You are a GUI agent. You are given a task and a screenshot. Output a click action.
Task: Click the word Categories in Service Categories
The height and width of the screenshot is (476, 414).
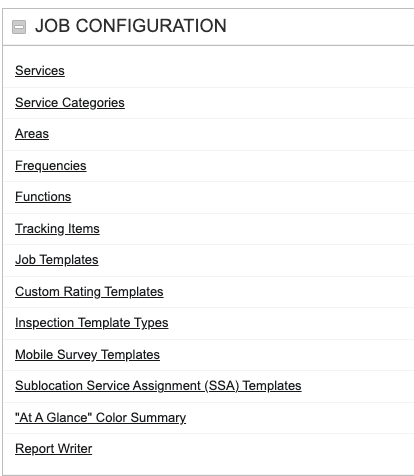93,103
